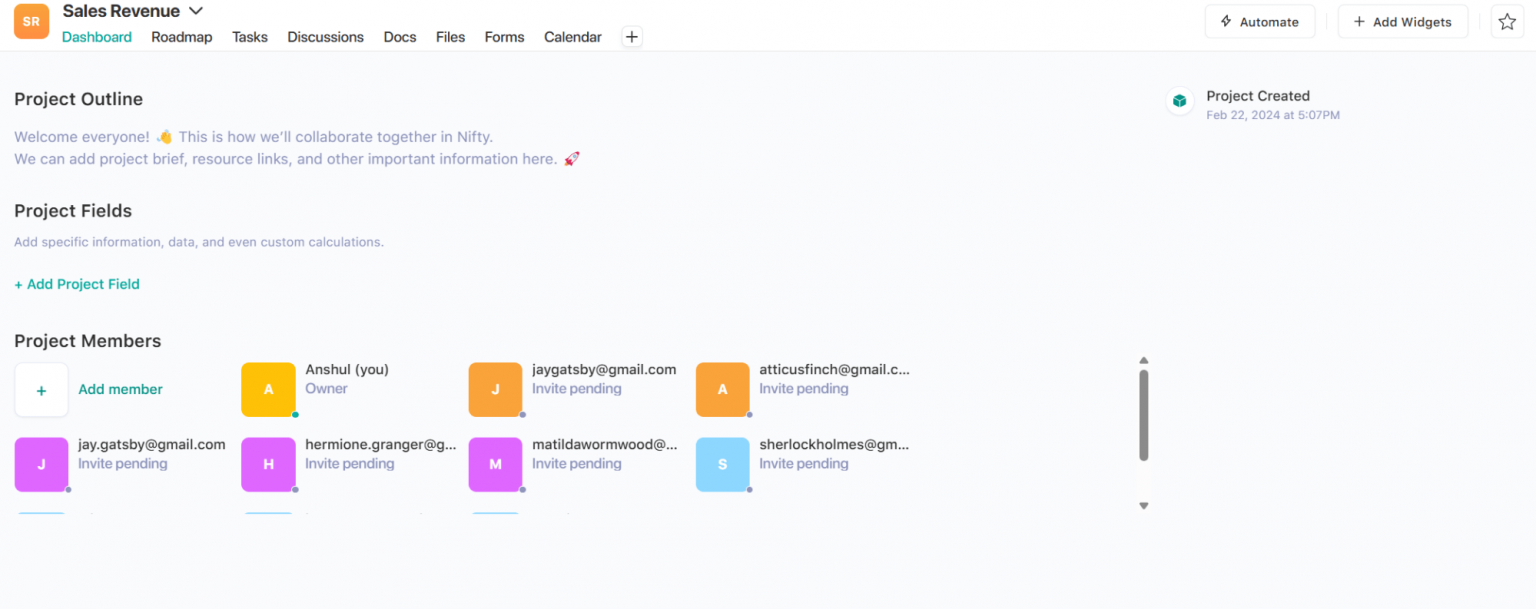This screenshot has width=1536, height=609.
Task: Click the plus icon to add a member
Action: pos(41,389)
